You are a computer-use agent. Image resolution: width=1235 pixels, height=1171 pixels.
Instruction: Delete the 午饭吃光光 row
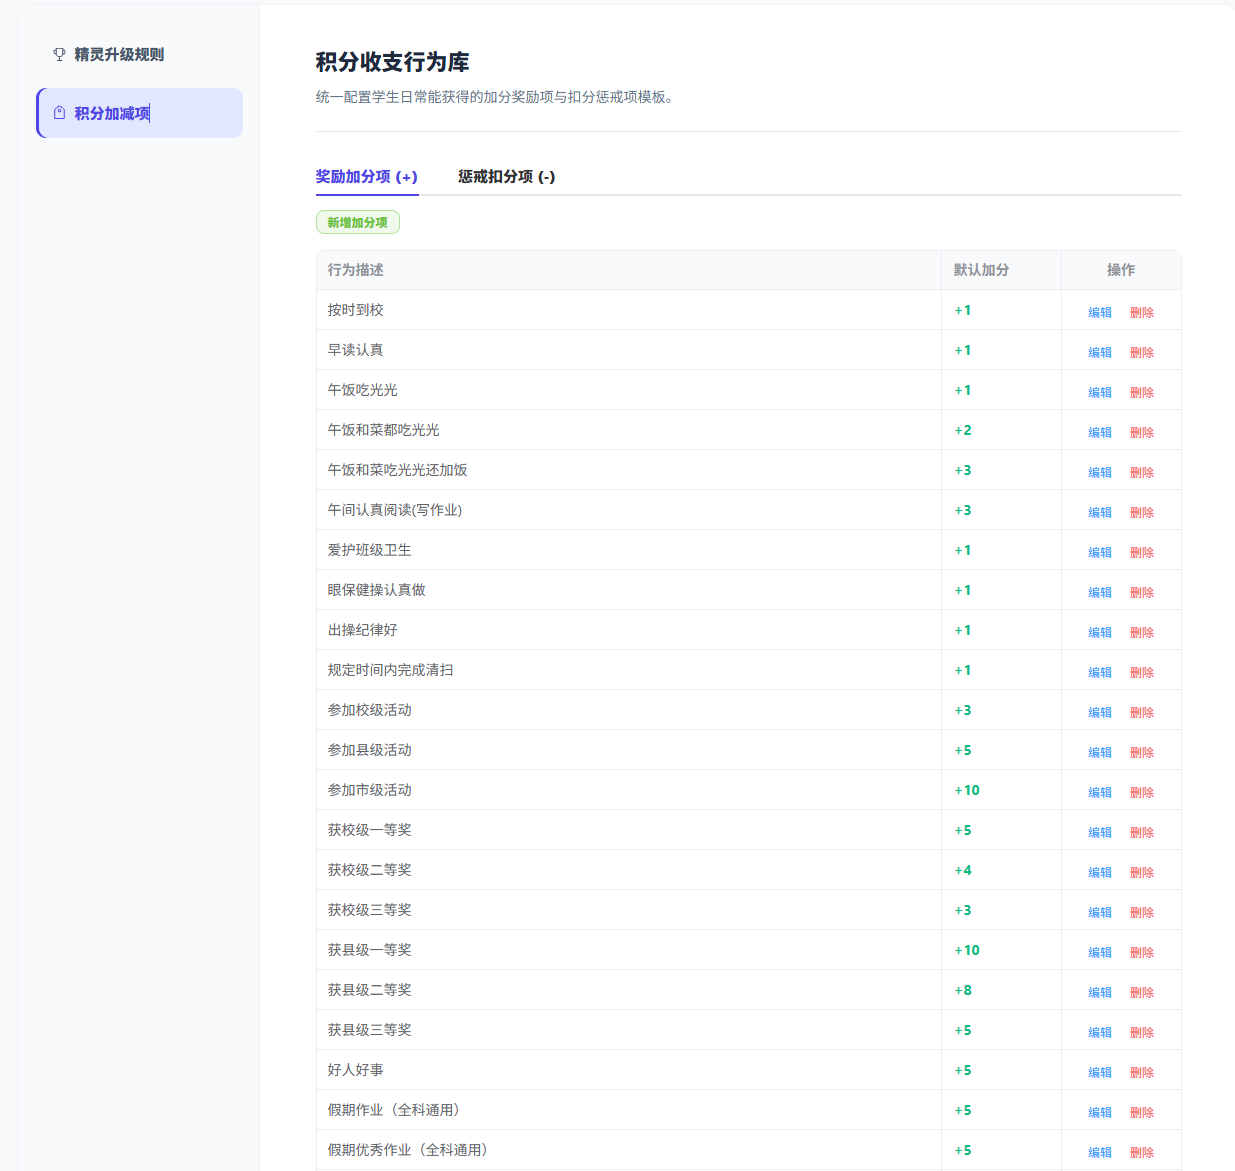[x=1142, y=392]
